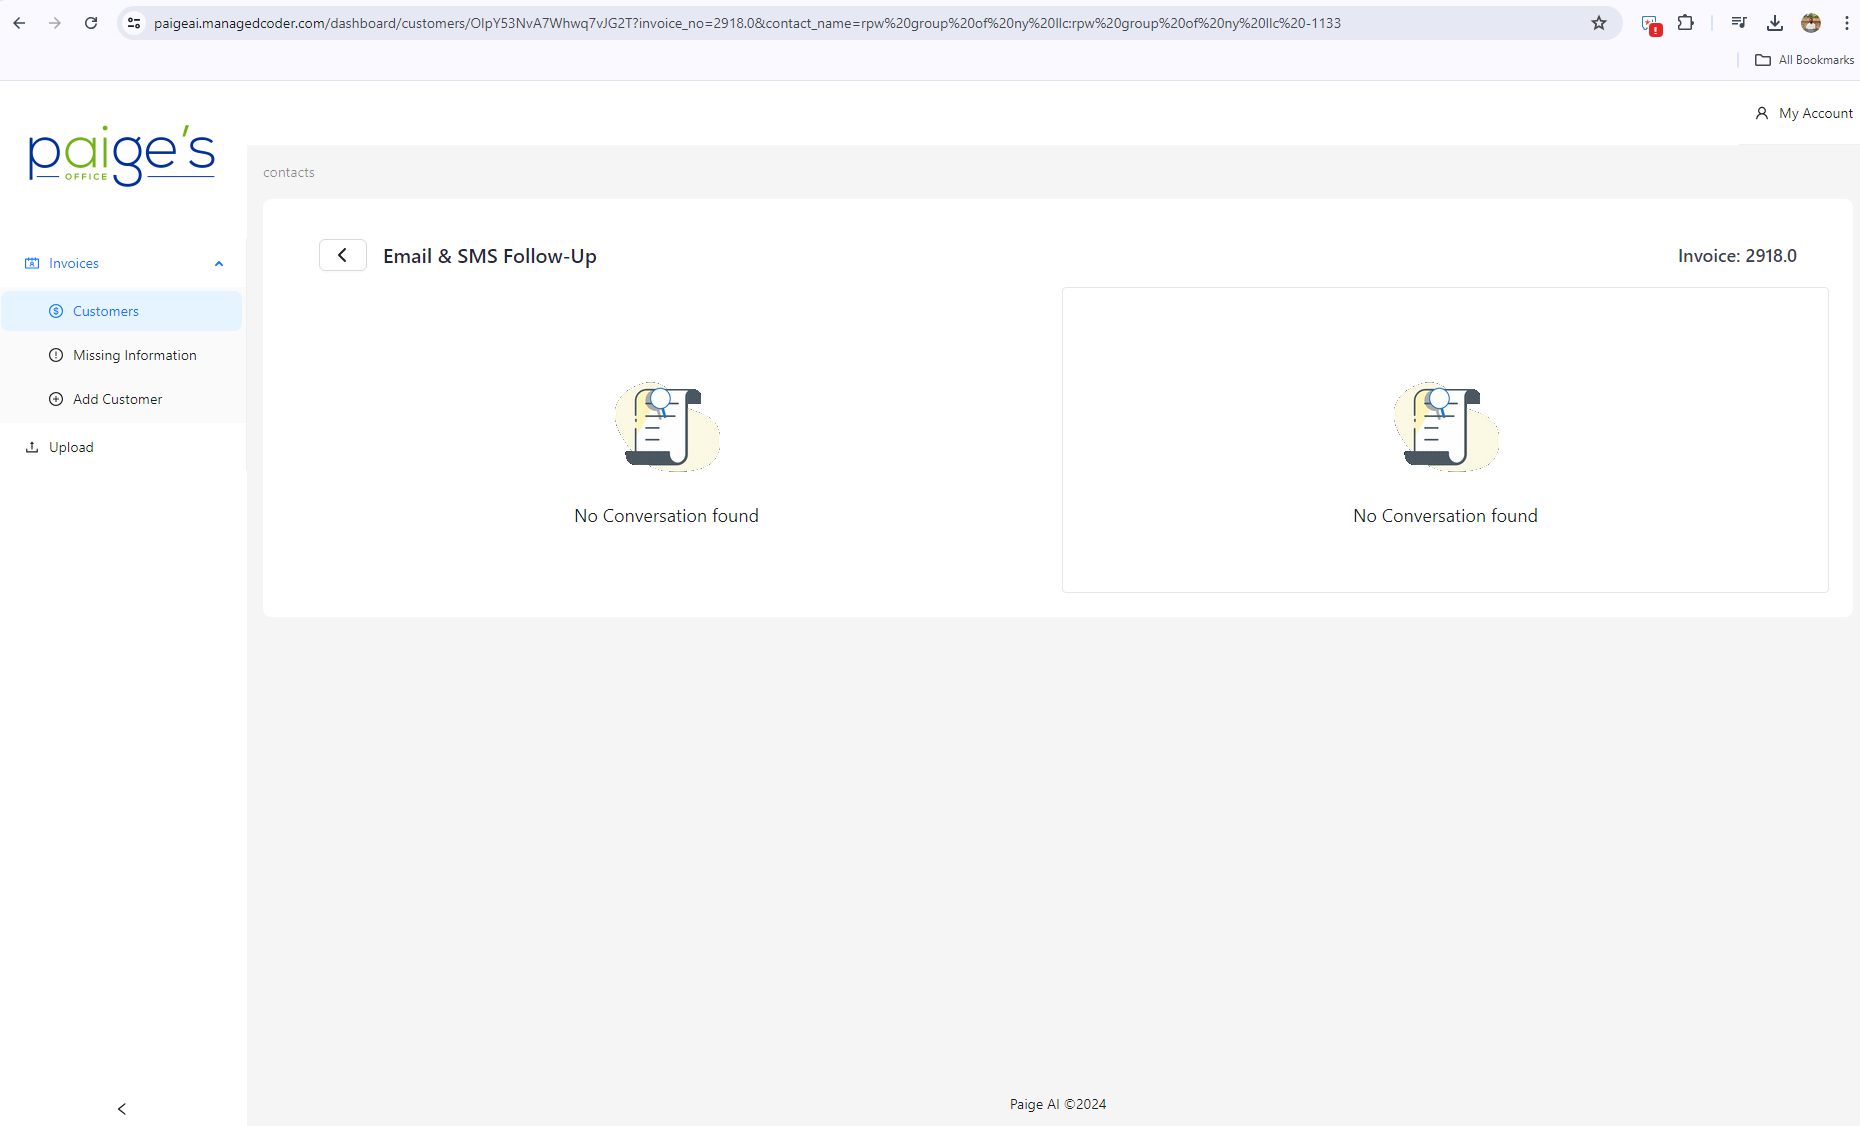The image size is (1860, 1126).
Task: Click the Missing Information alert icon
Action: click(56, 355)
